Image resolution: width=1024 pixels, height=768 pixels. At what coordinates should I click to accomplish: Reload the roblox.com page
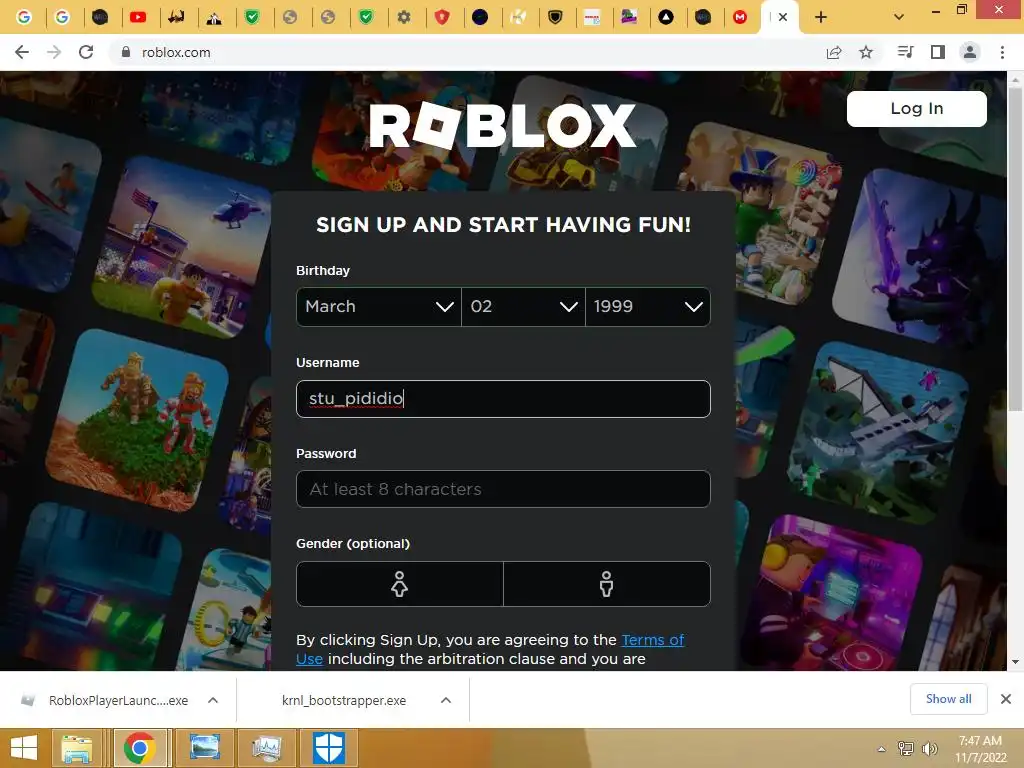(x=86, y=52)
